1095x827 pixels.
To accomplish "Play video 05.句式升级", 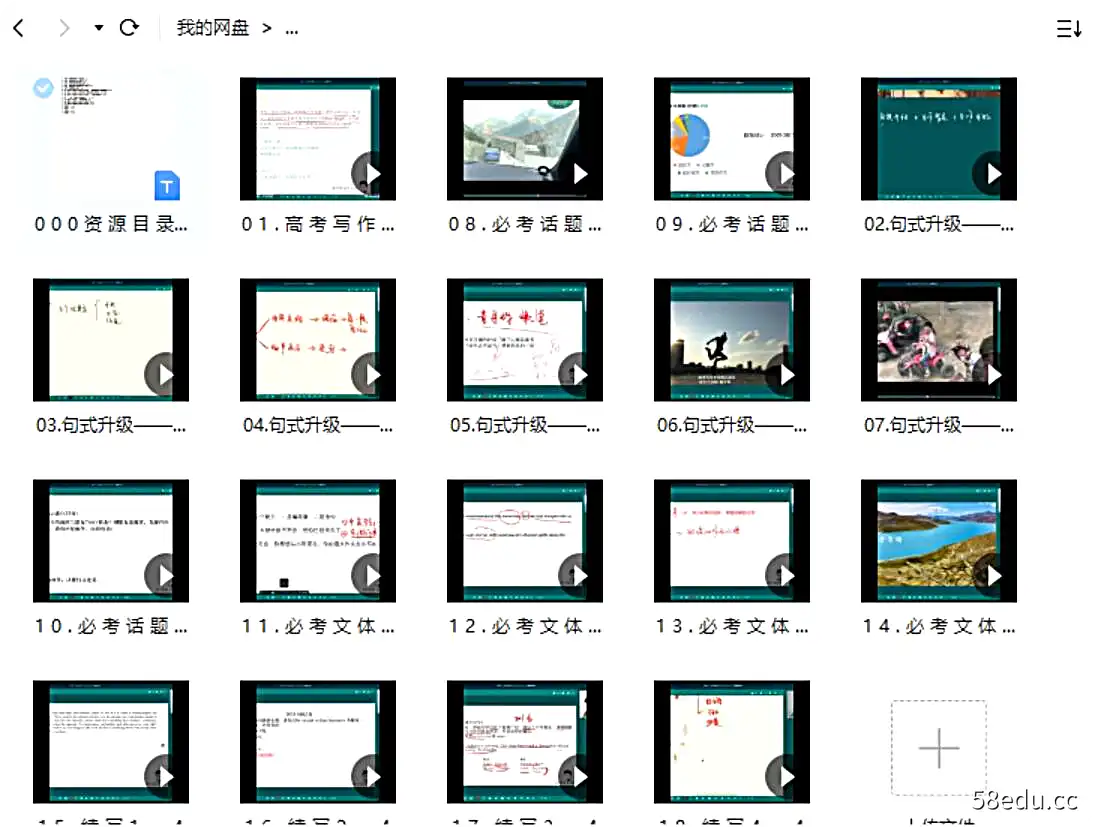I will click(x=524, y=340).
